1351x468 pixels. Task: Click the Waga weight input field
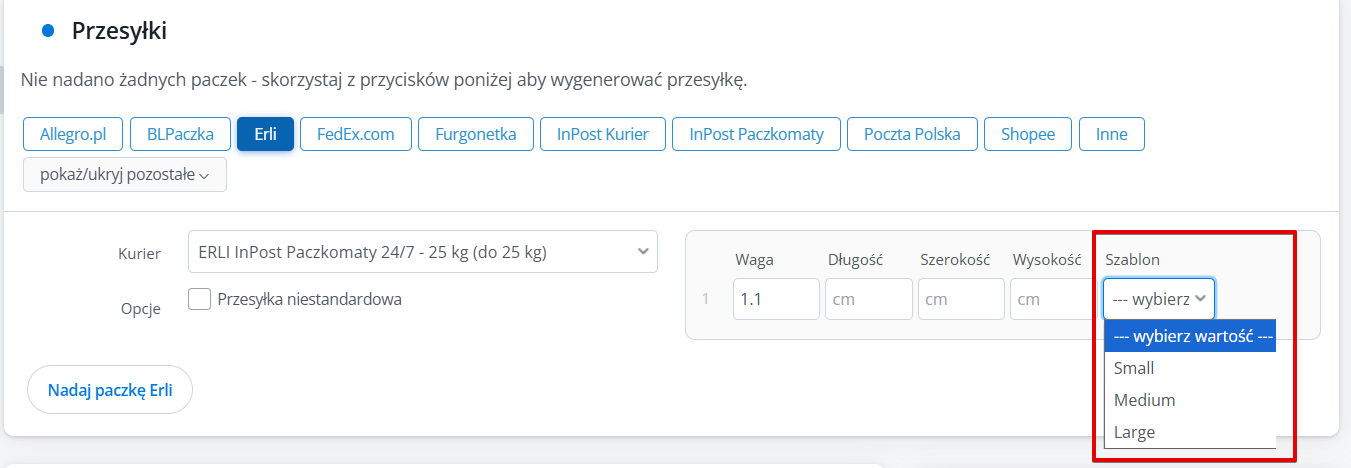776,299
